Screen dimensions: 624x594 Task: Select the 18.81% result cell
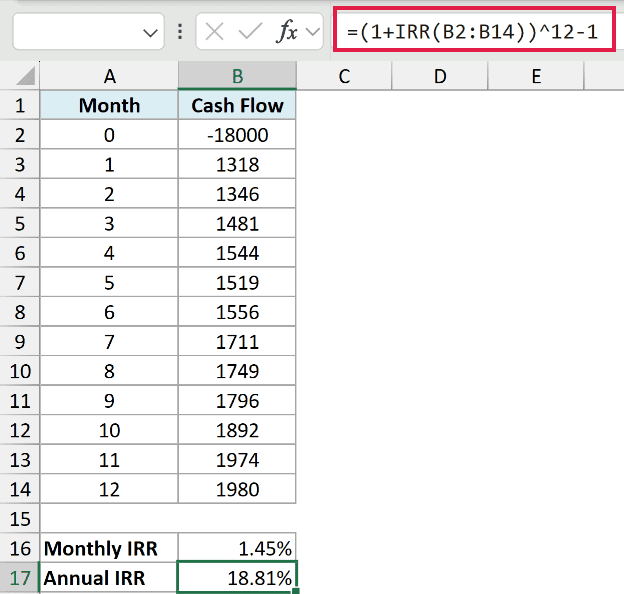pos(237,577)
